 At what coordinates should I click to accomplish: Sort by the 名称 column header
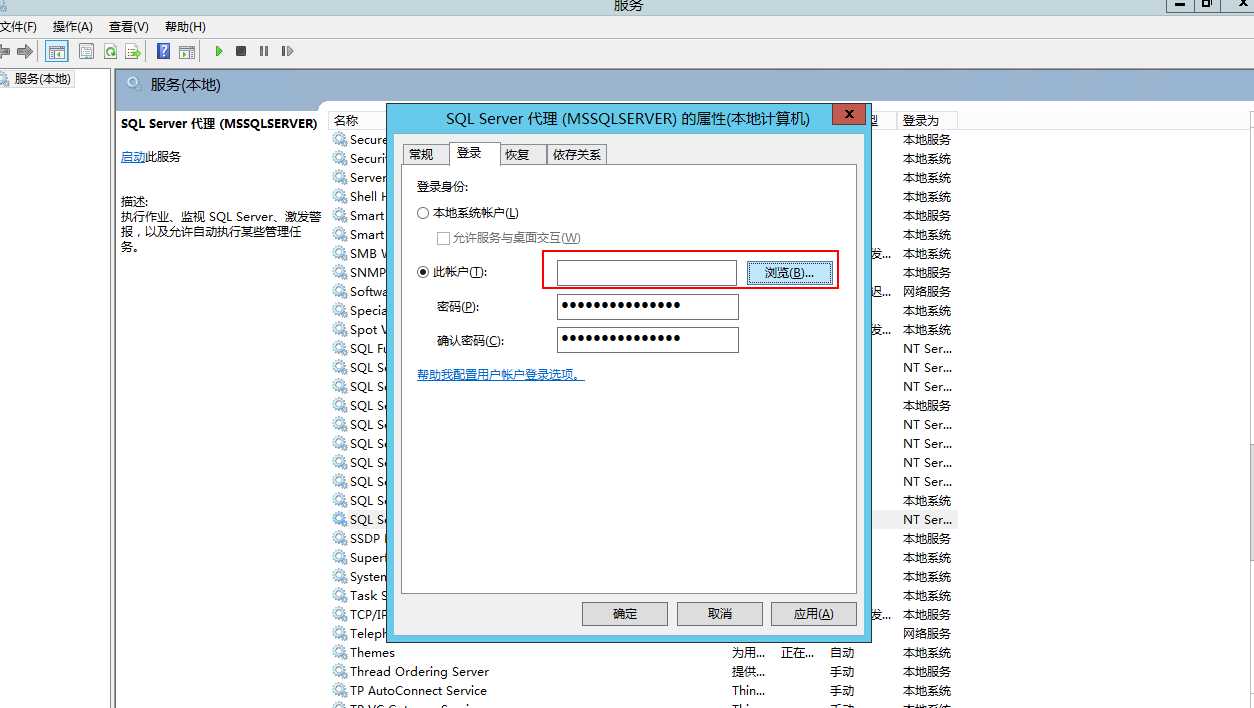[346, 120]
